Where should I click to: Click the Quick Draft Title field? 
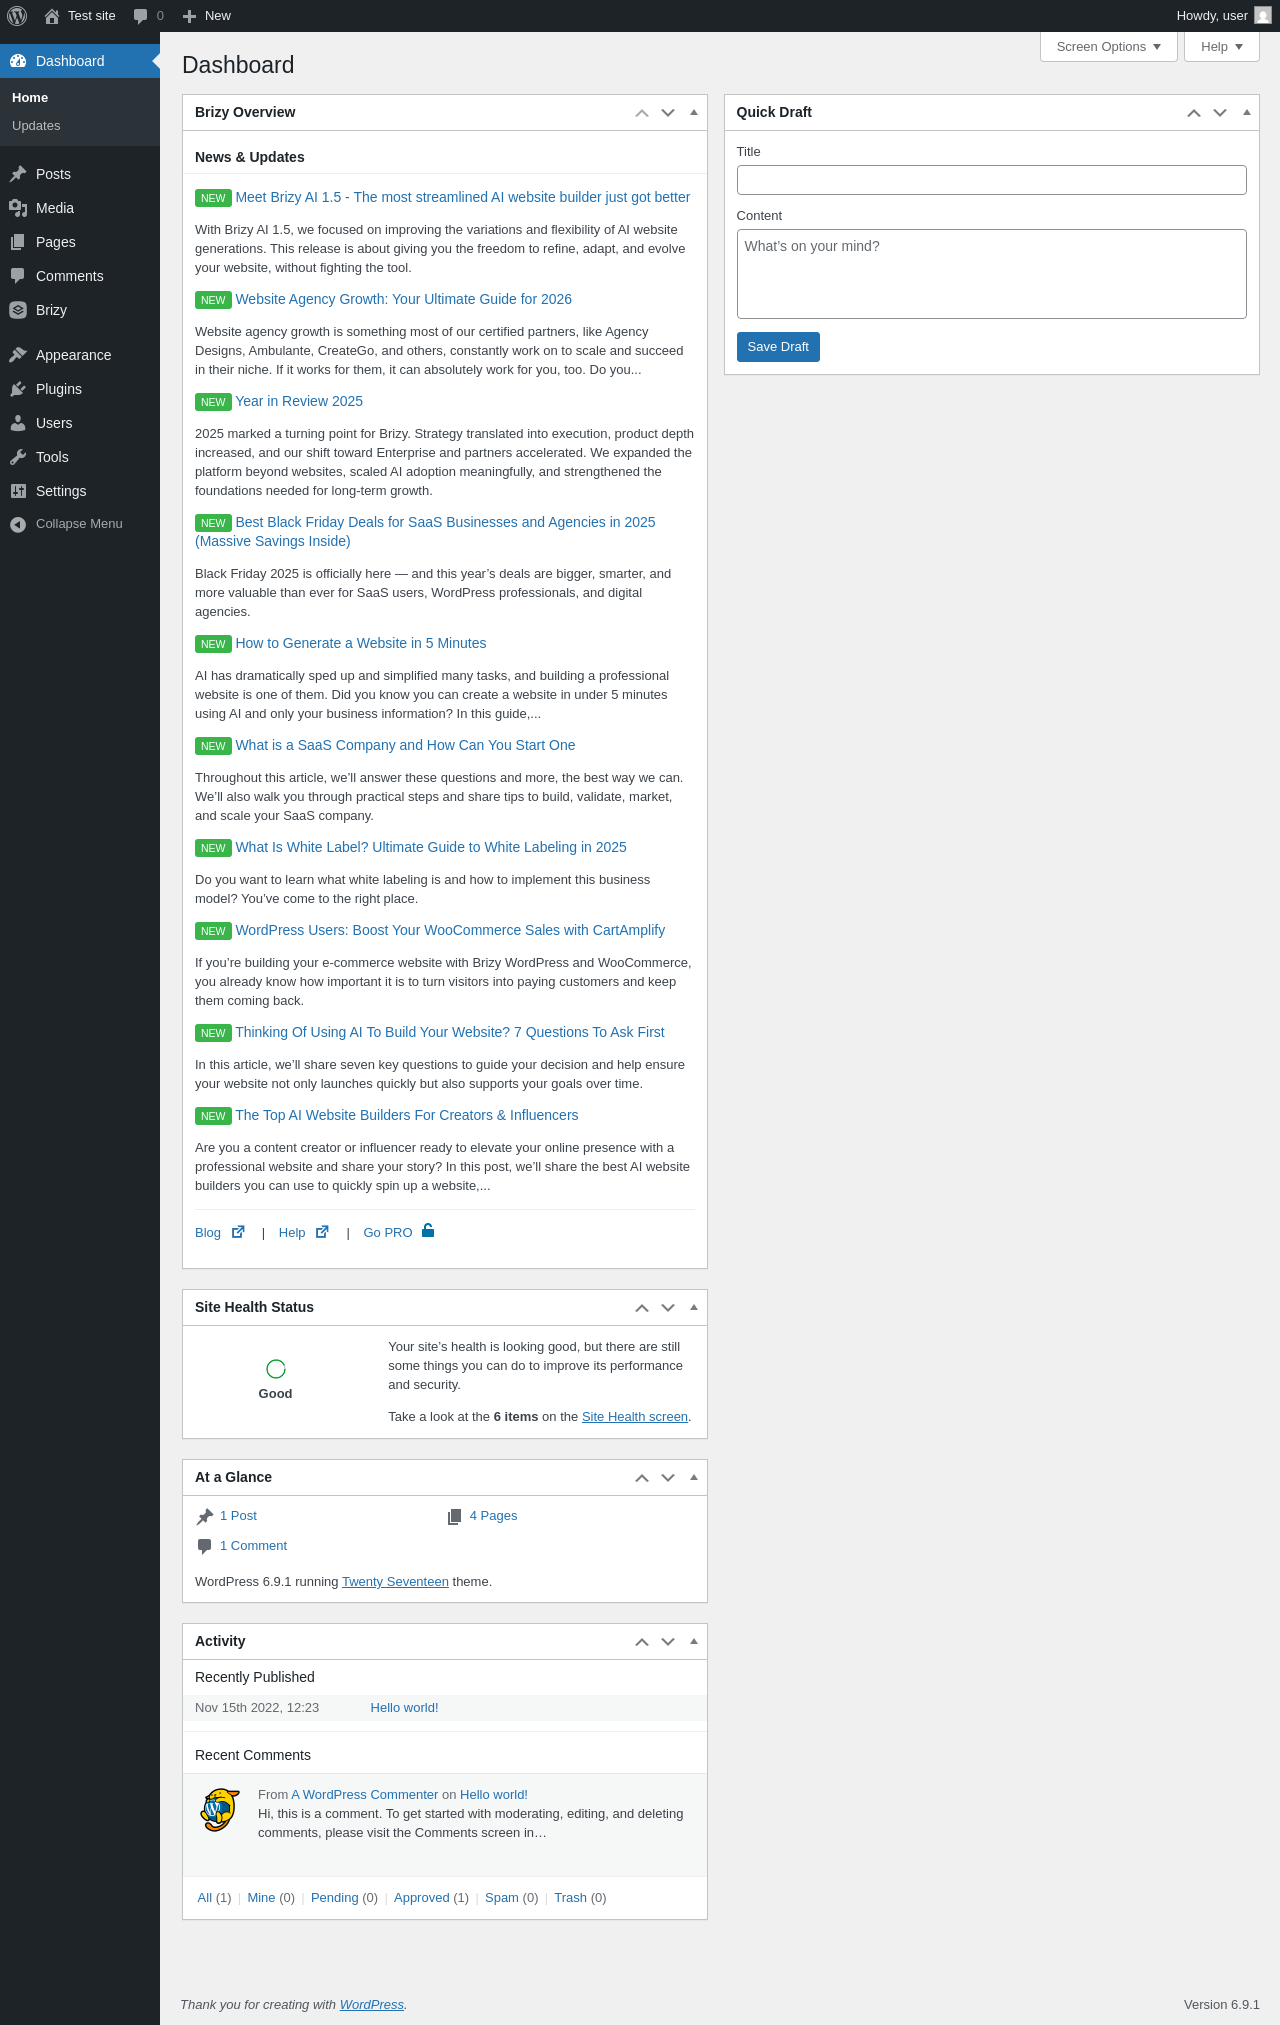[x=991, y=180]
